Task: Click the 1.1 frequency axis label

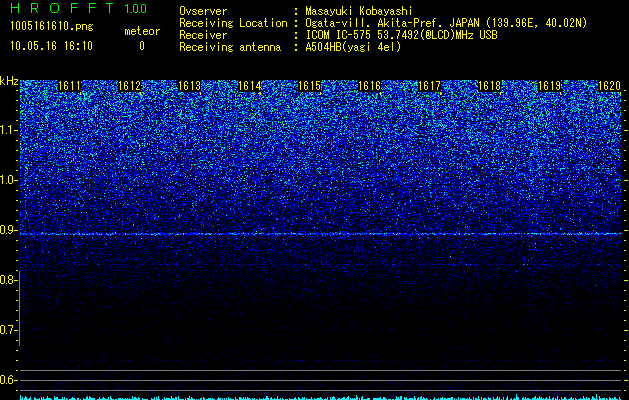Action: [8, 130]
